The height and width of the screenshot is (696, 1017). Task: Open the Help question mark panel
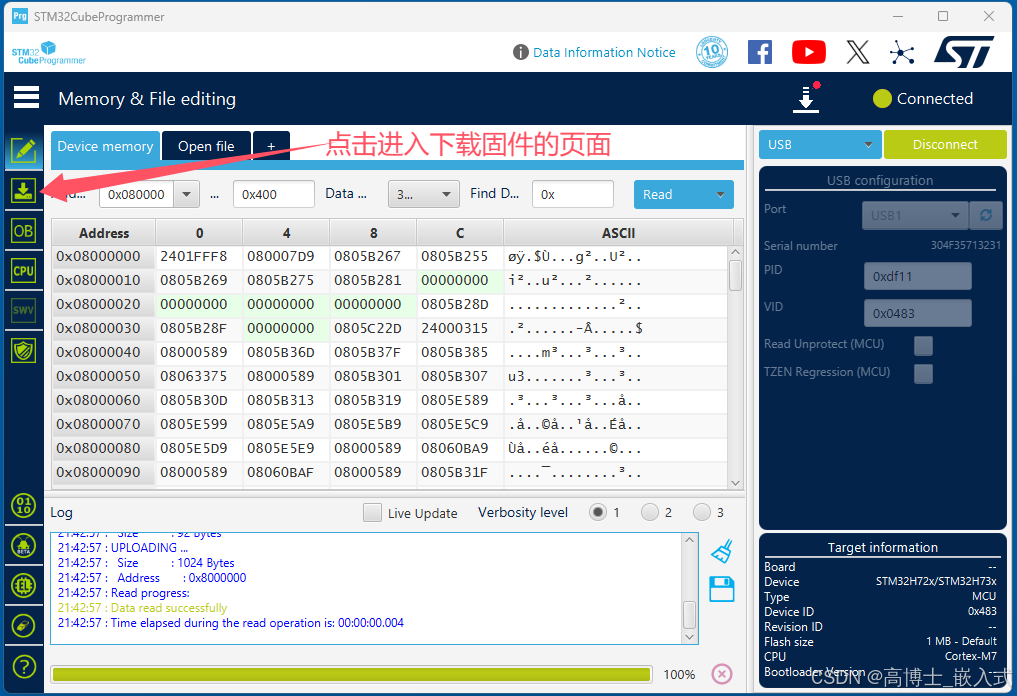tap(24, 666)
